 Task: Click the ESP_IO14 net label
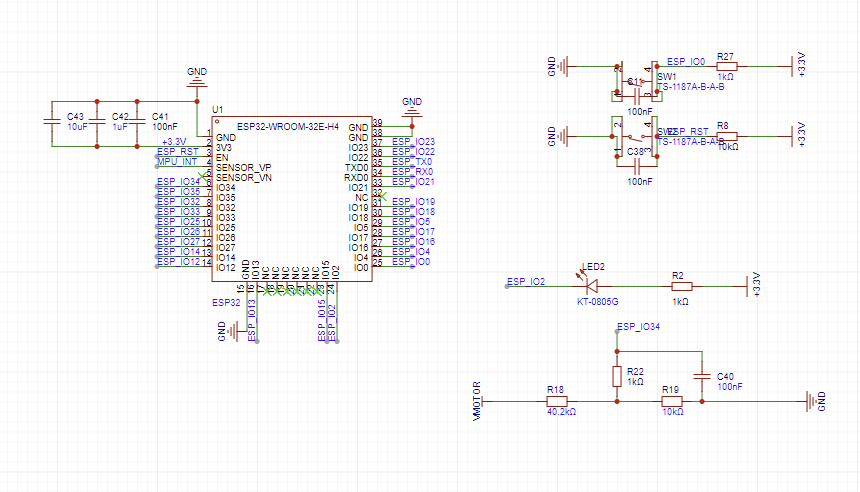click(x=179, y=252)
